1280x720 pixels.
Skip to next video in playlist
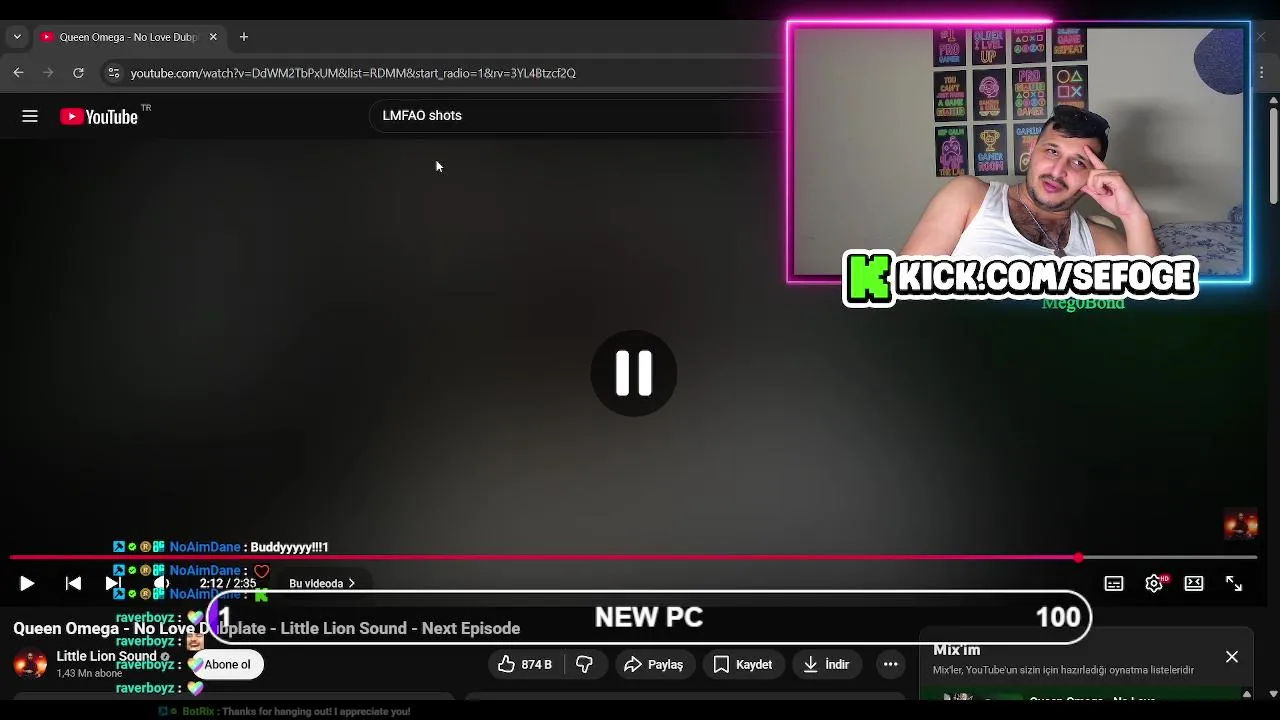[113, 584]
